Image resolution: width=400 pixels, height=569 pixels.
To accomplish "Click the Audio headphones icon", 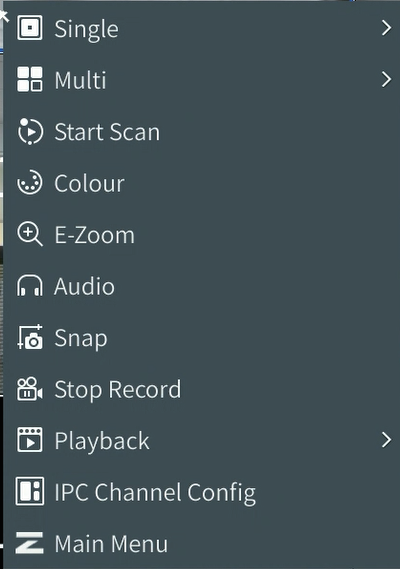I will pyautogui.click(x=30, y=286).
